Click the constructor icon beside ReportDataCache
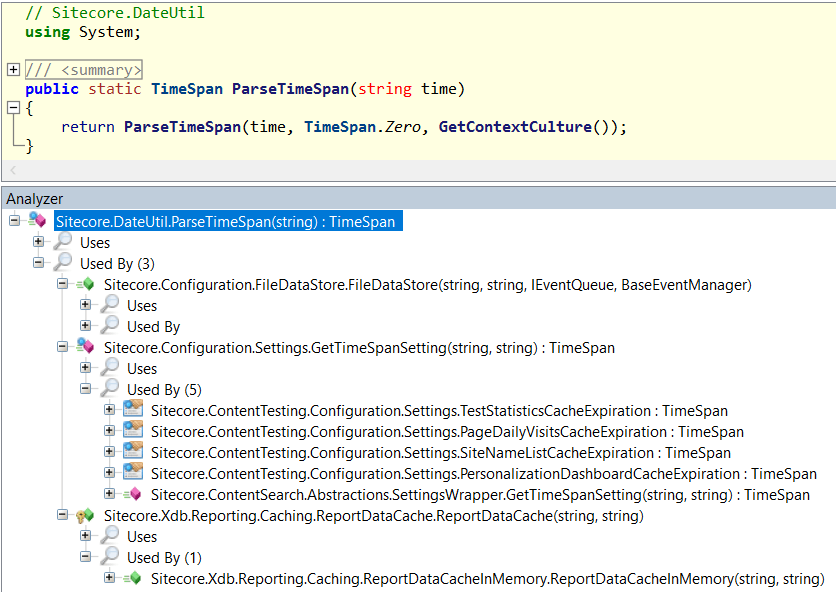 [86, 516]
